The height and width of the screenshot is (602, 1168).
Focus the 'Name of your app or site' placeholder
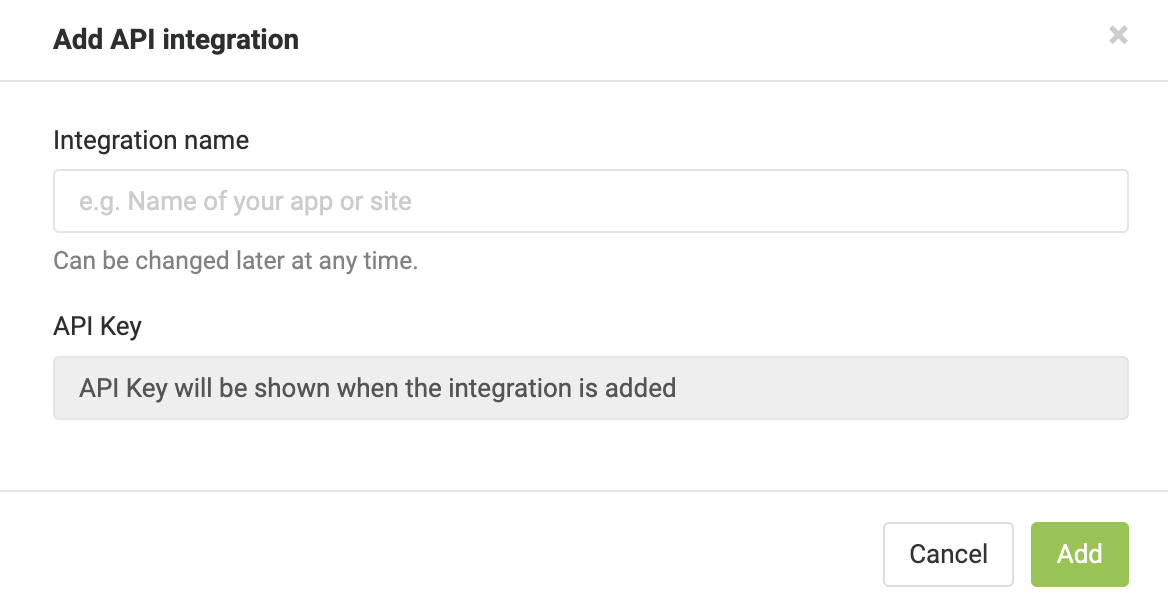coord(245,201)
